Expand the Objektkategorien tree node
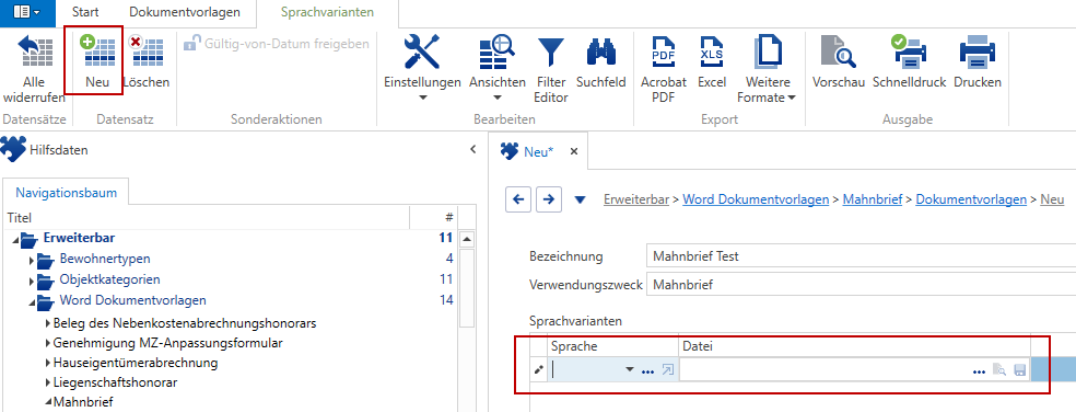The image size is (1076, 412). click(32, 282)
